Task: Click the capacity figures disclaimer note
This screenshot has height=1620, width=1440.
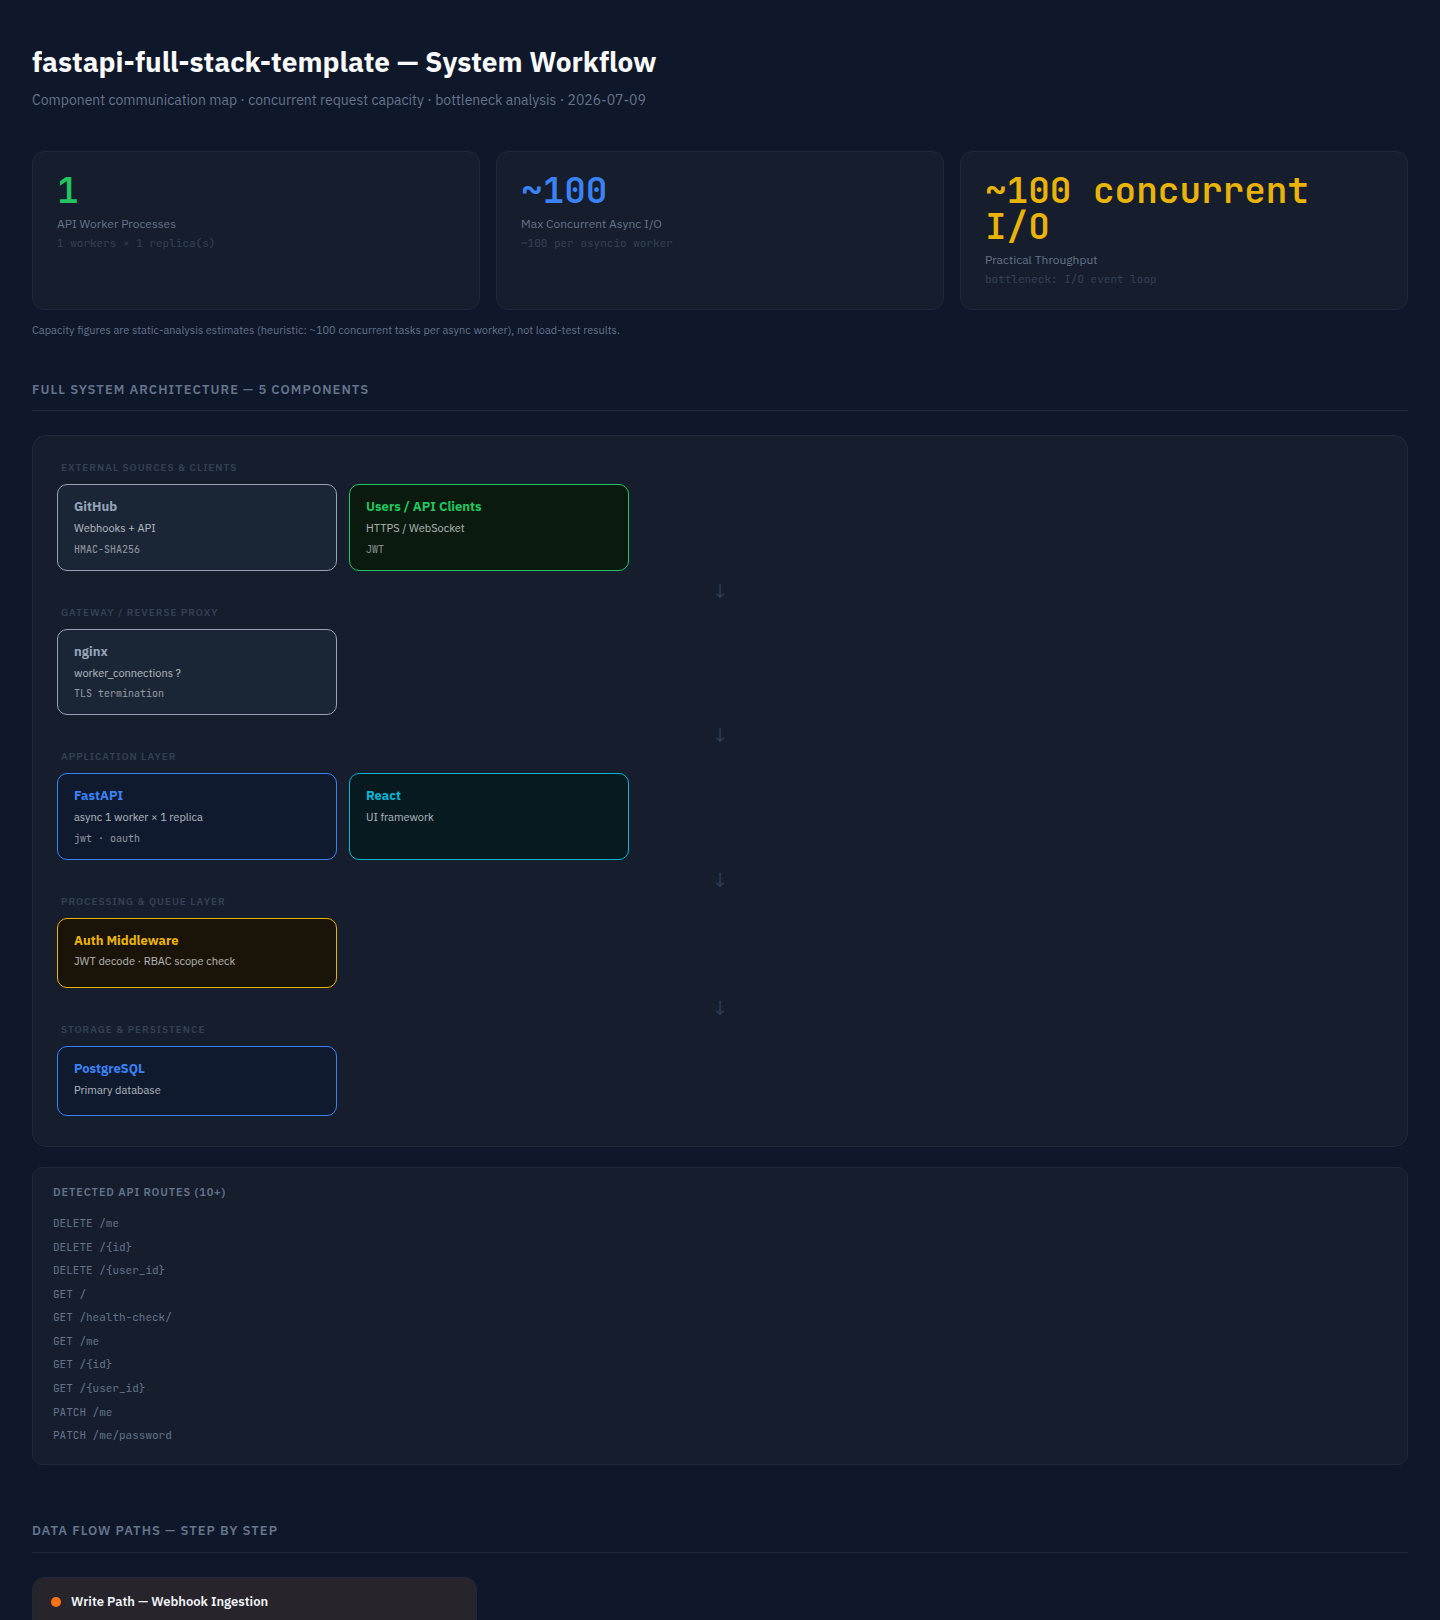Action: [326, 330]
